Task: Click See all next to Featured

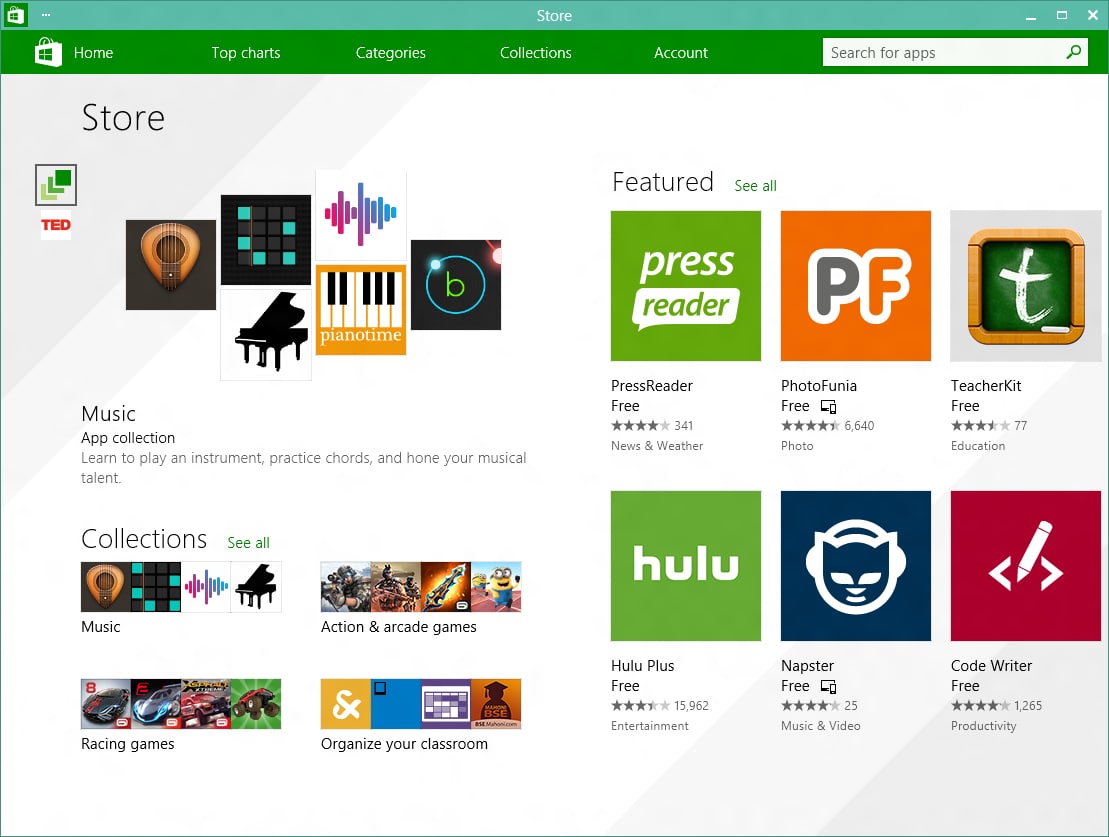Action: click(755, 185)
